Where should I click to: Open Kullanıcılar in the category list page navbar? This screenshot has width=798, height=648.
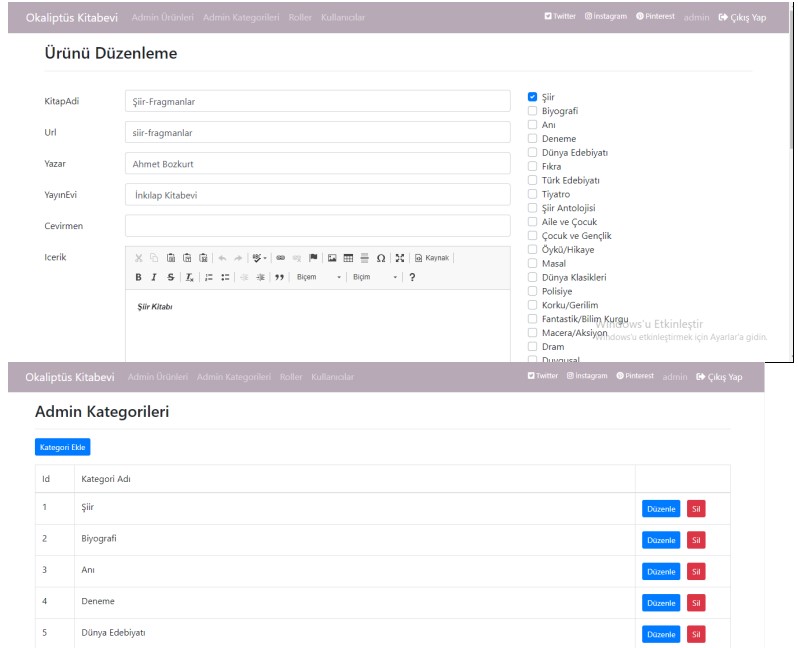pyautogui.click(x=332, y=377)
